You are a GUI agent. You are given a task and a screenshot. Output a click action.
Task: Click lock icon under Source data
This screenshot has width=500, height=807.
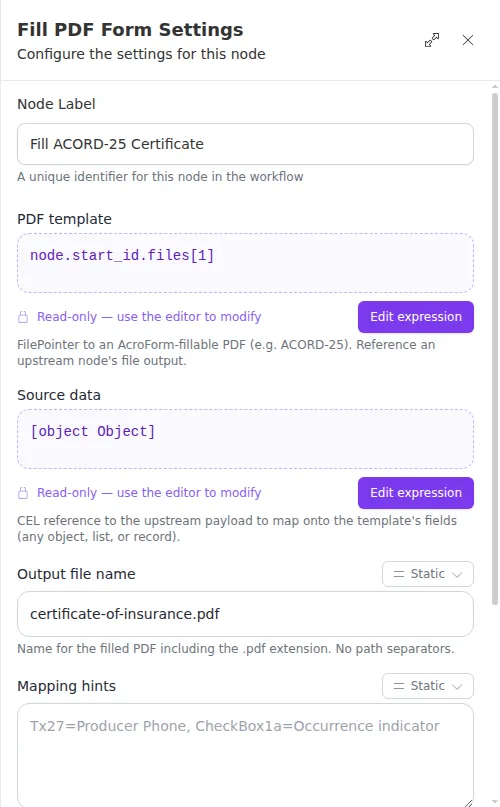[23, 493]
